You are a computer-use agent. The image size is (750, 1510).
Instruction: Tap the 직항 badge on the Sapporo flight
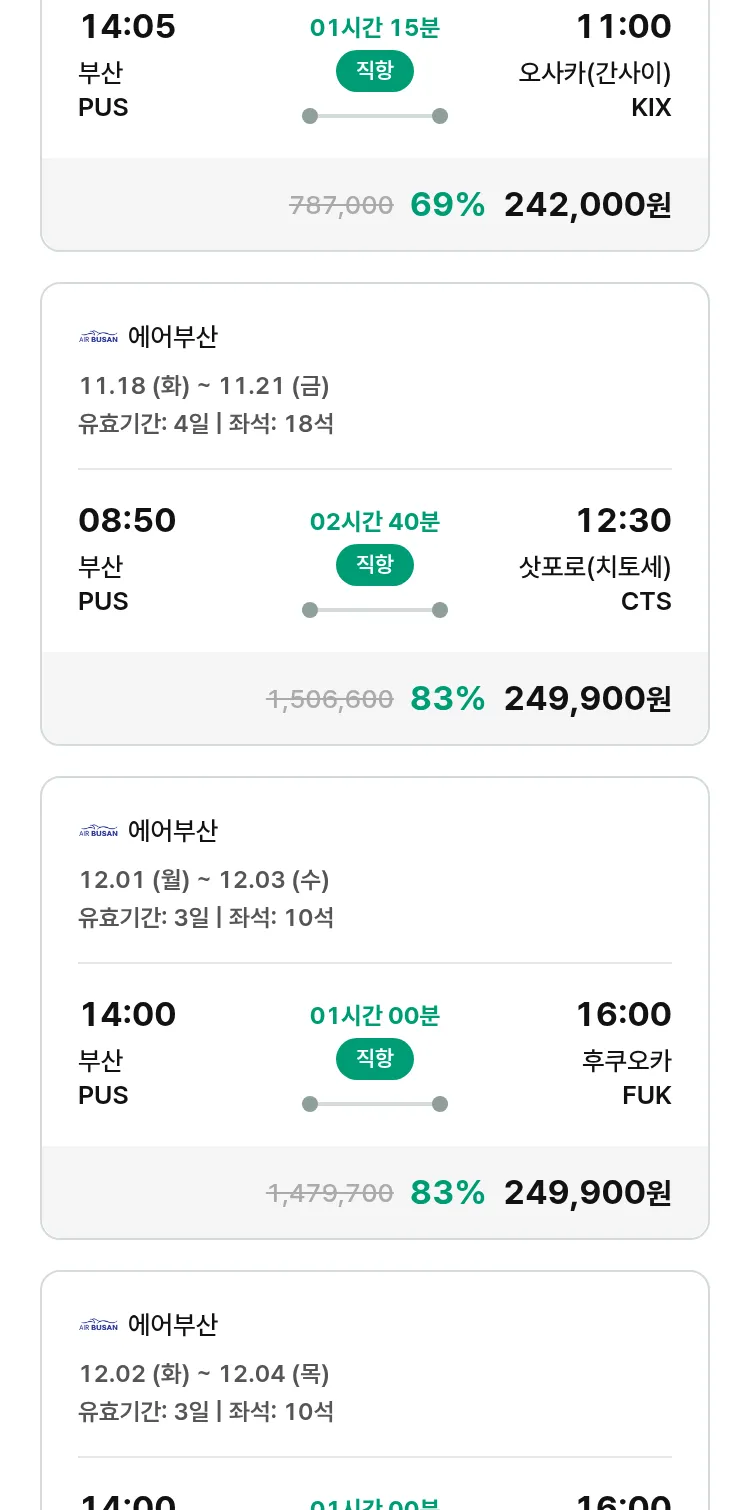375,565
